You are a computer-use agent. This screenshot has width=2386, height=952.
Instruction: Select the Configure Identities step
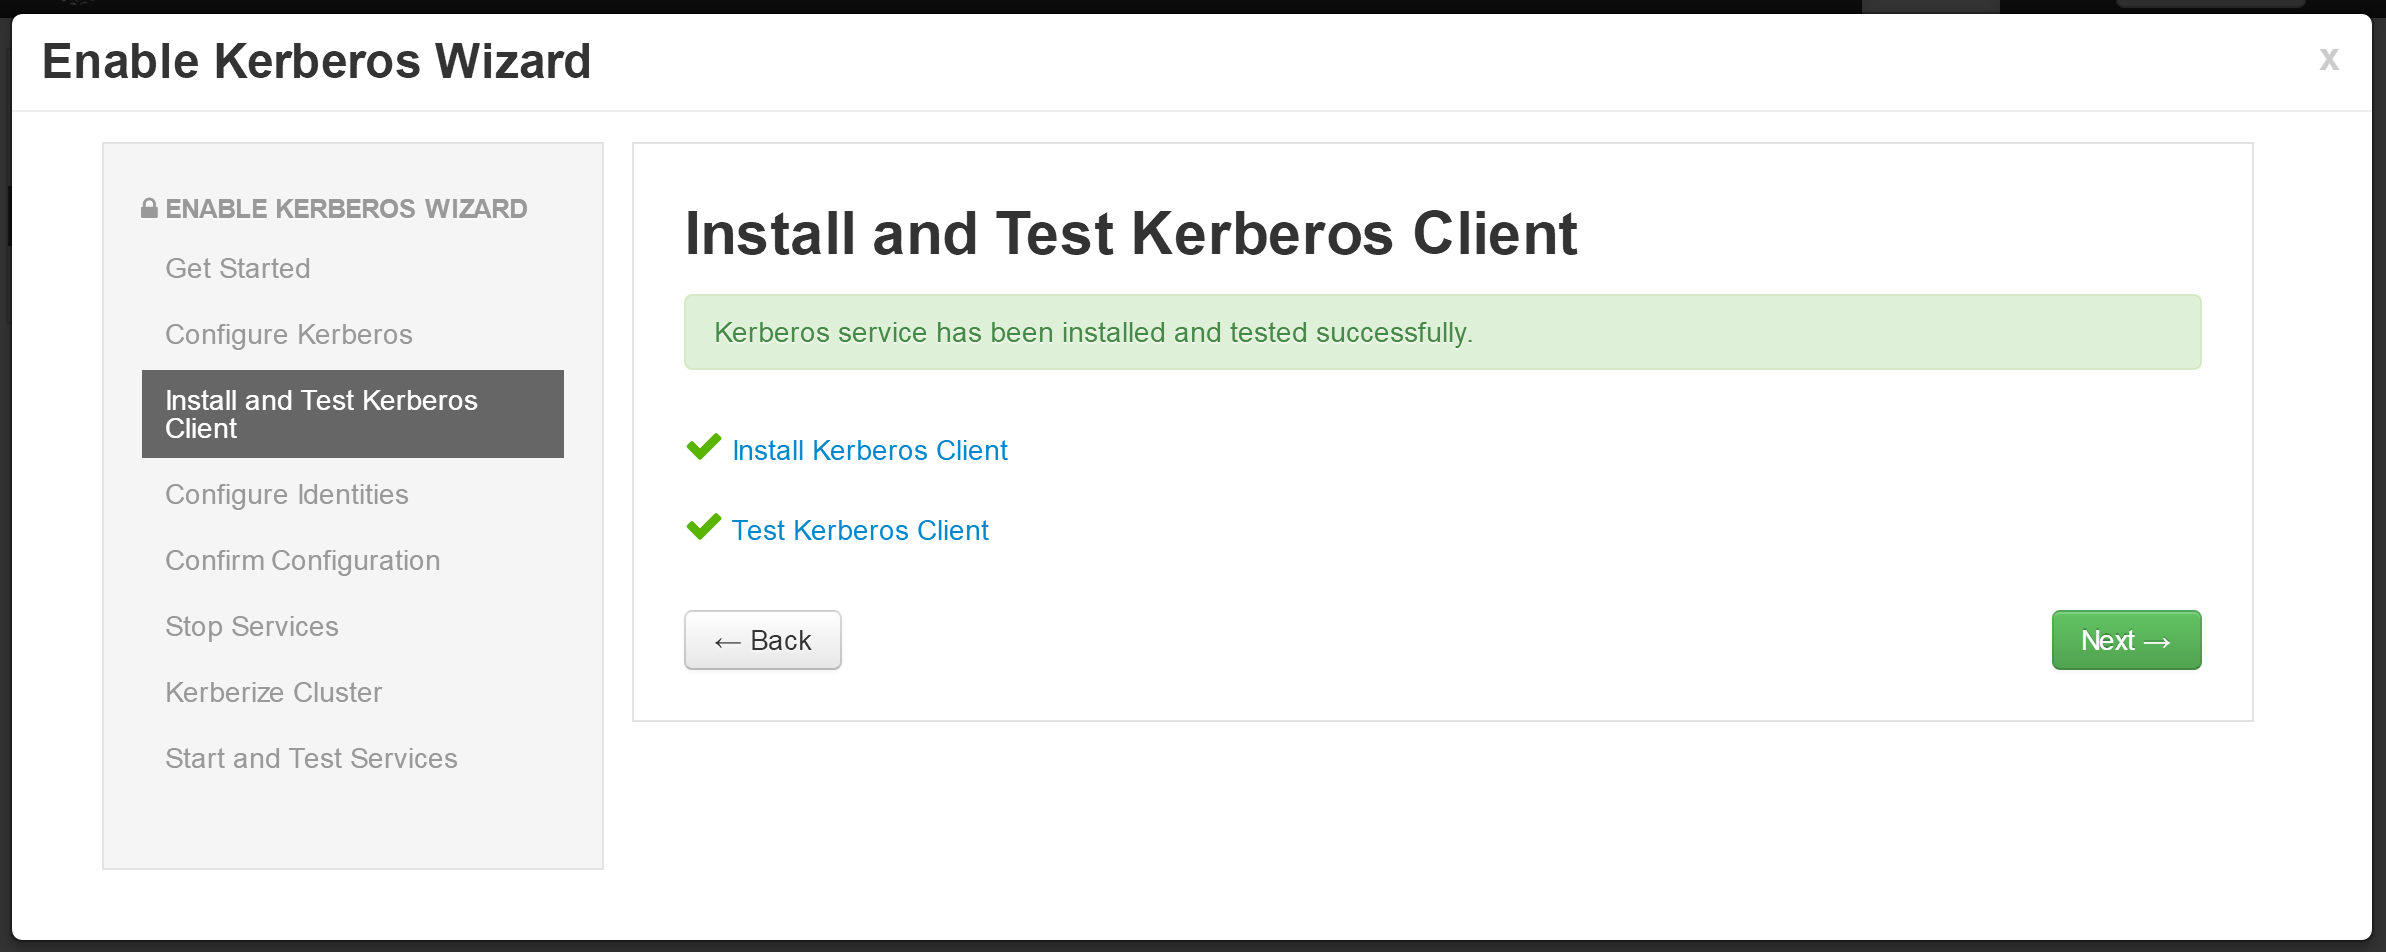point(287,494)
